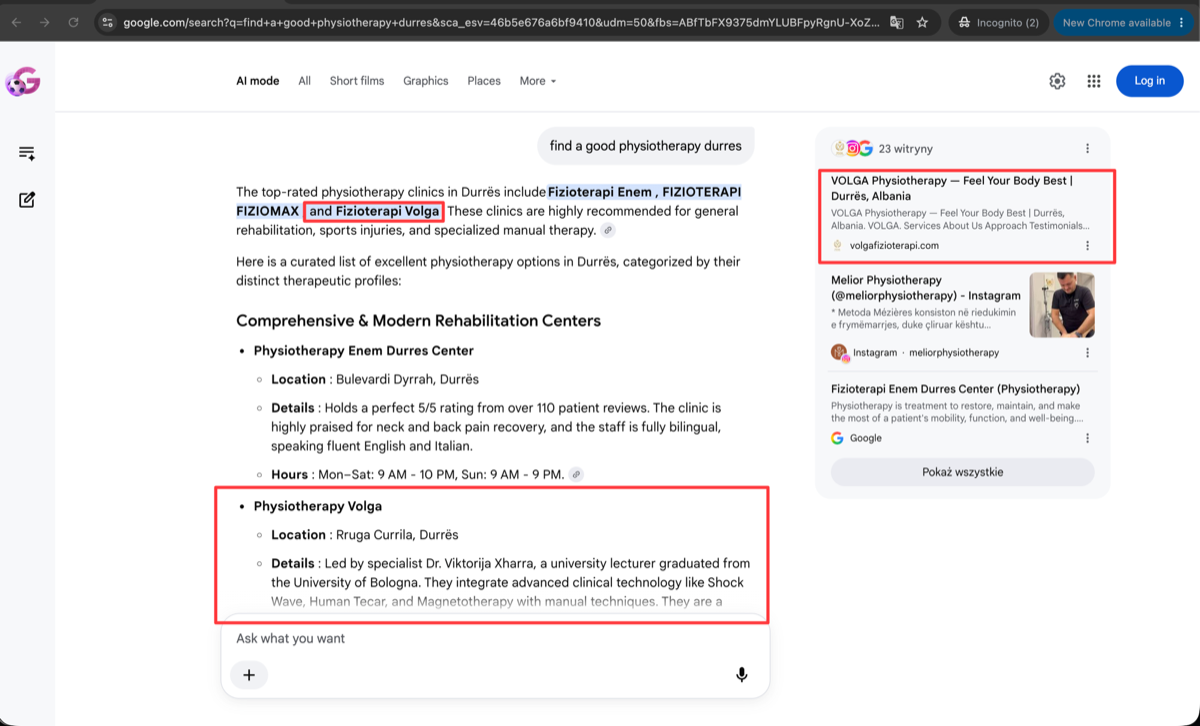Screen dimensions: 1200x726
Task: Start new chat with pencil icon in sidebar
Action: tap(27, 200)
